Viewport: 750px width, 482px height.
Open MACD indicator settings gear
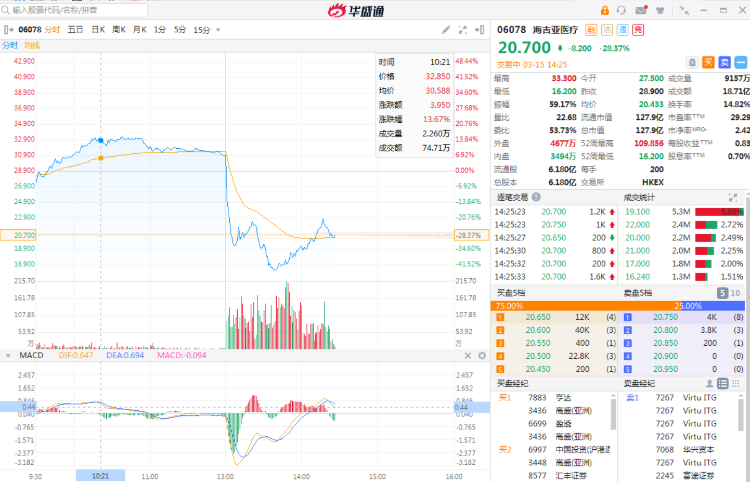482,355
